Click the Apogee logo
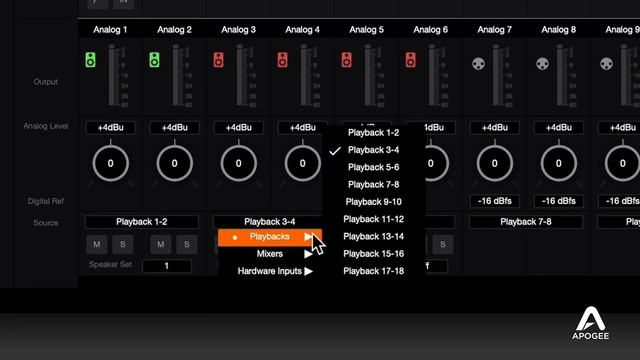 pyautogui.click(x=591, y=323)
